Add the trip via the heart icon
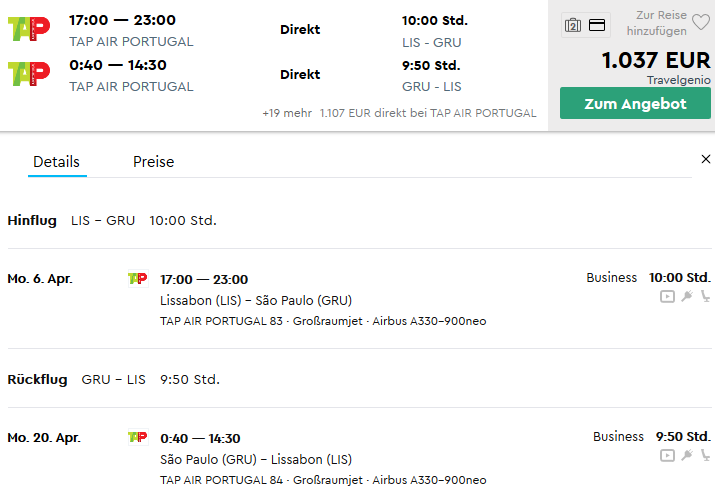The image size is (715, 501). [701, 22]
